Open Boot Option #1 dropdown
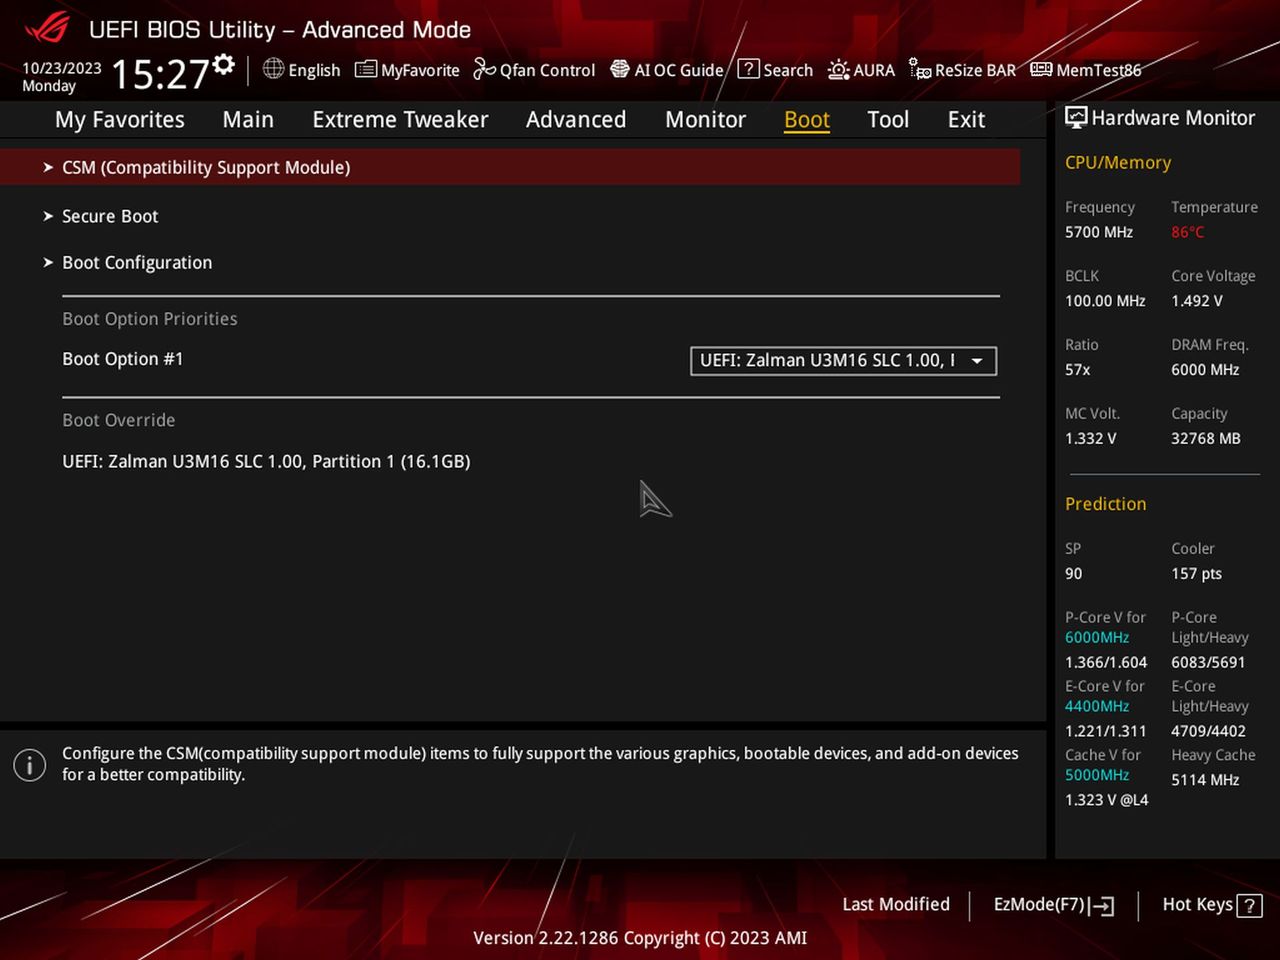Screen dimensions: 1280x960 coord(843,360)
